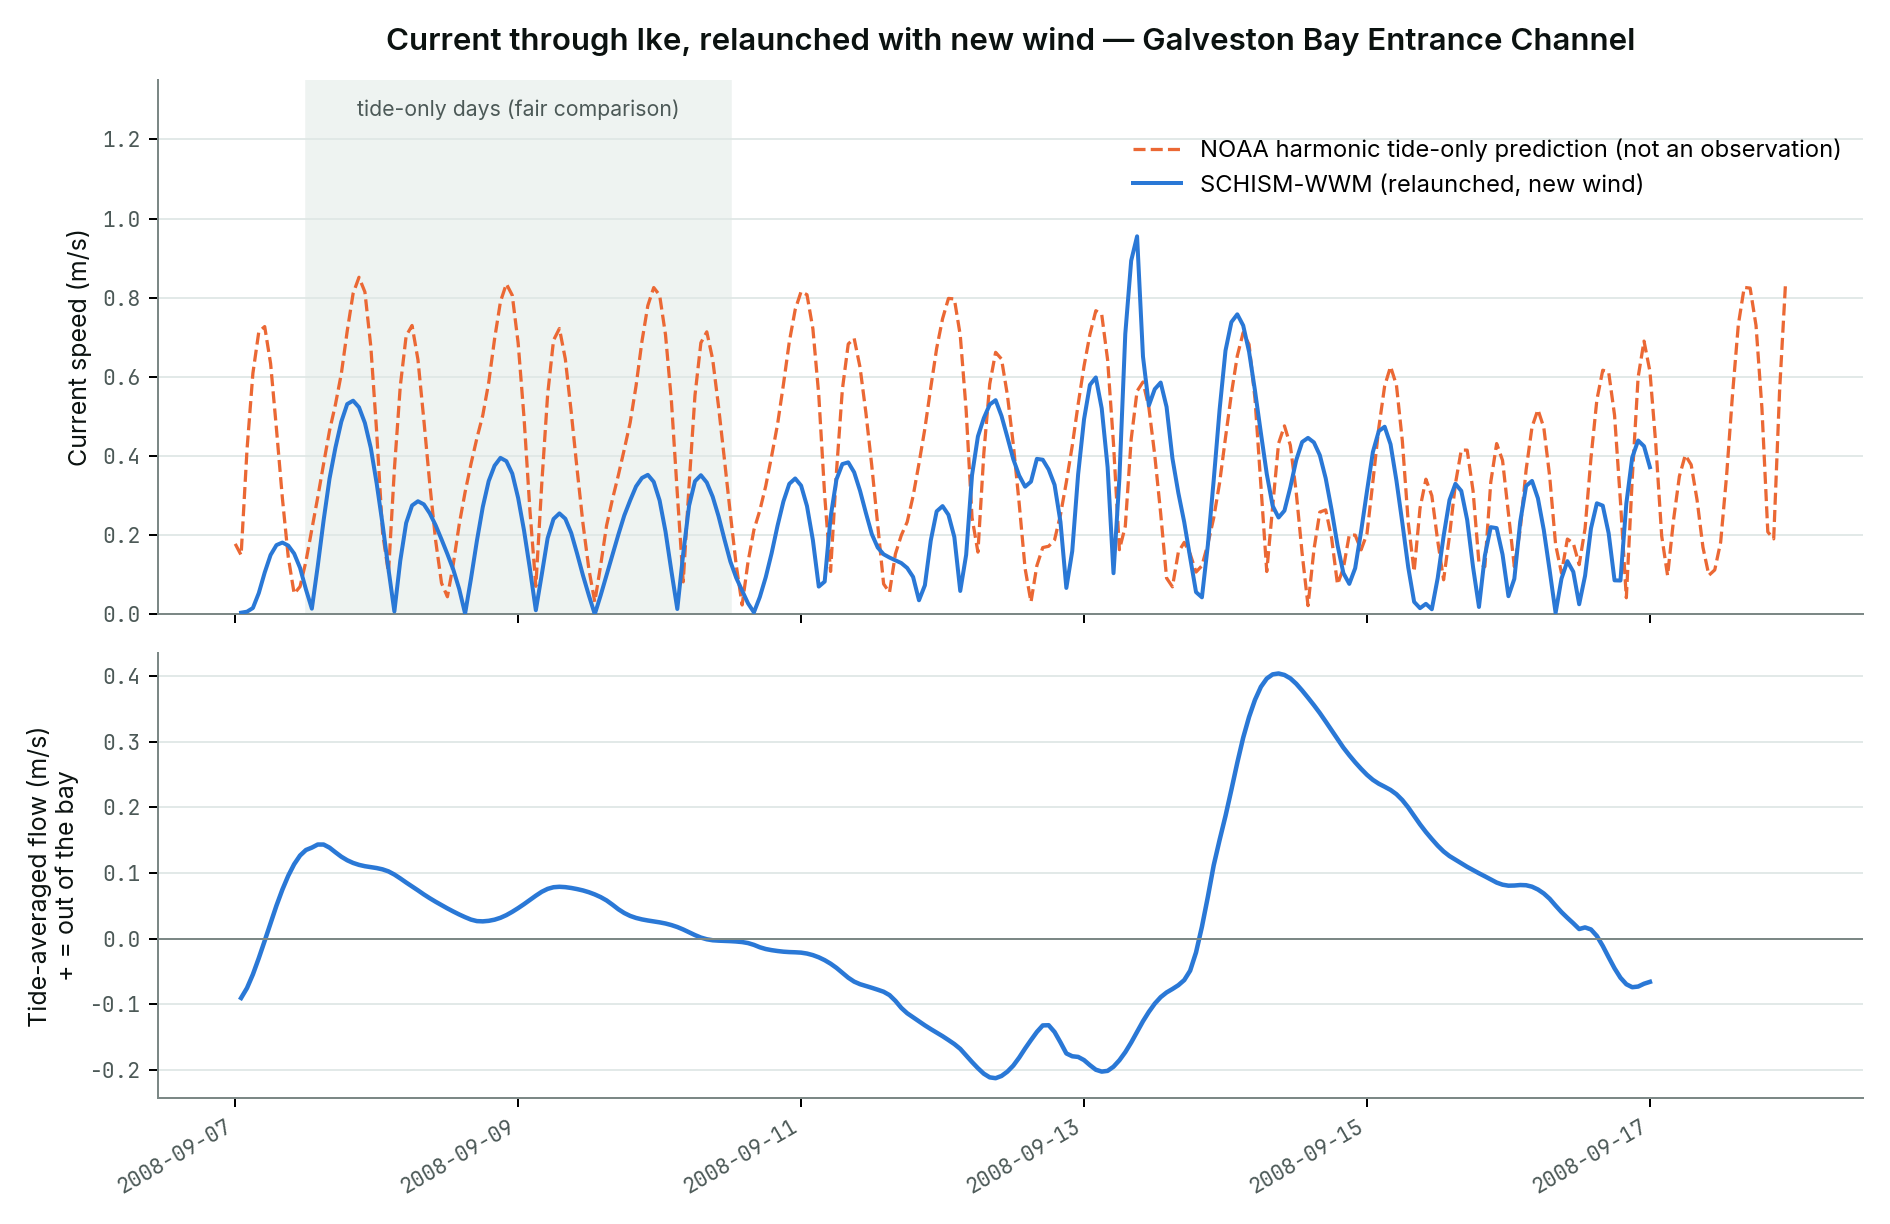Click the solid blue legend line sample

[1158, 184]
